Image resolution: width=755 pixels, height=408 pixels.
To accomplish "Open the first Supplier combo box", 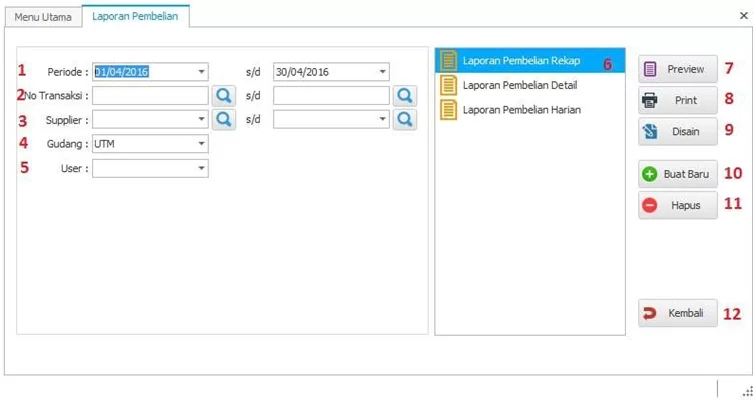I will 201,120.
